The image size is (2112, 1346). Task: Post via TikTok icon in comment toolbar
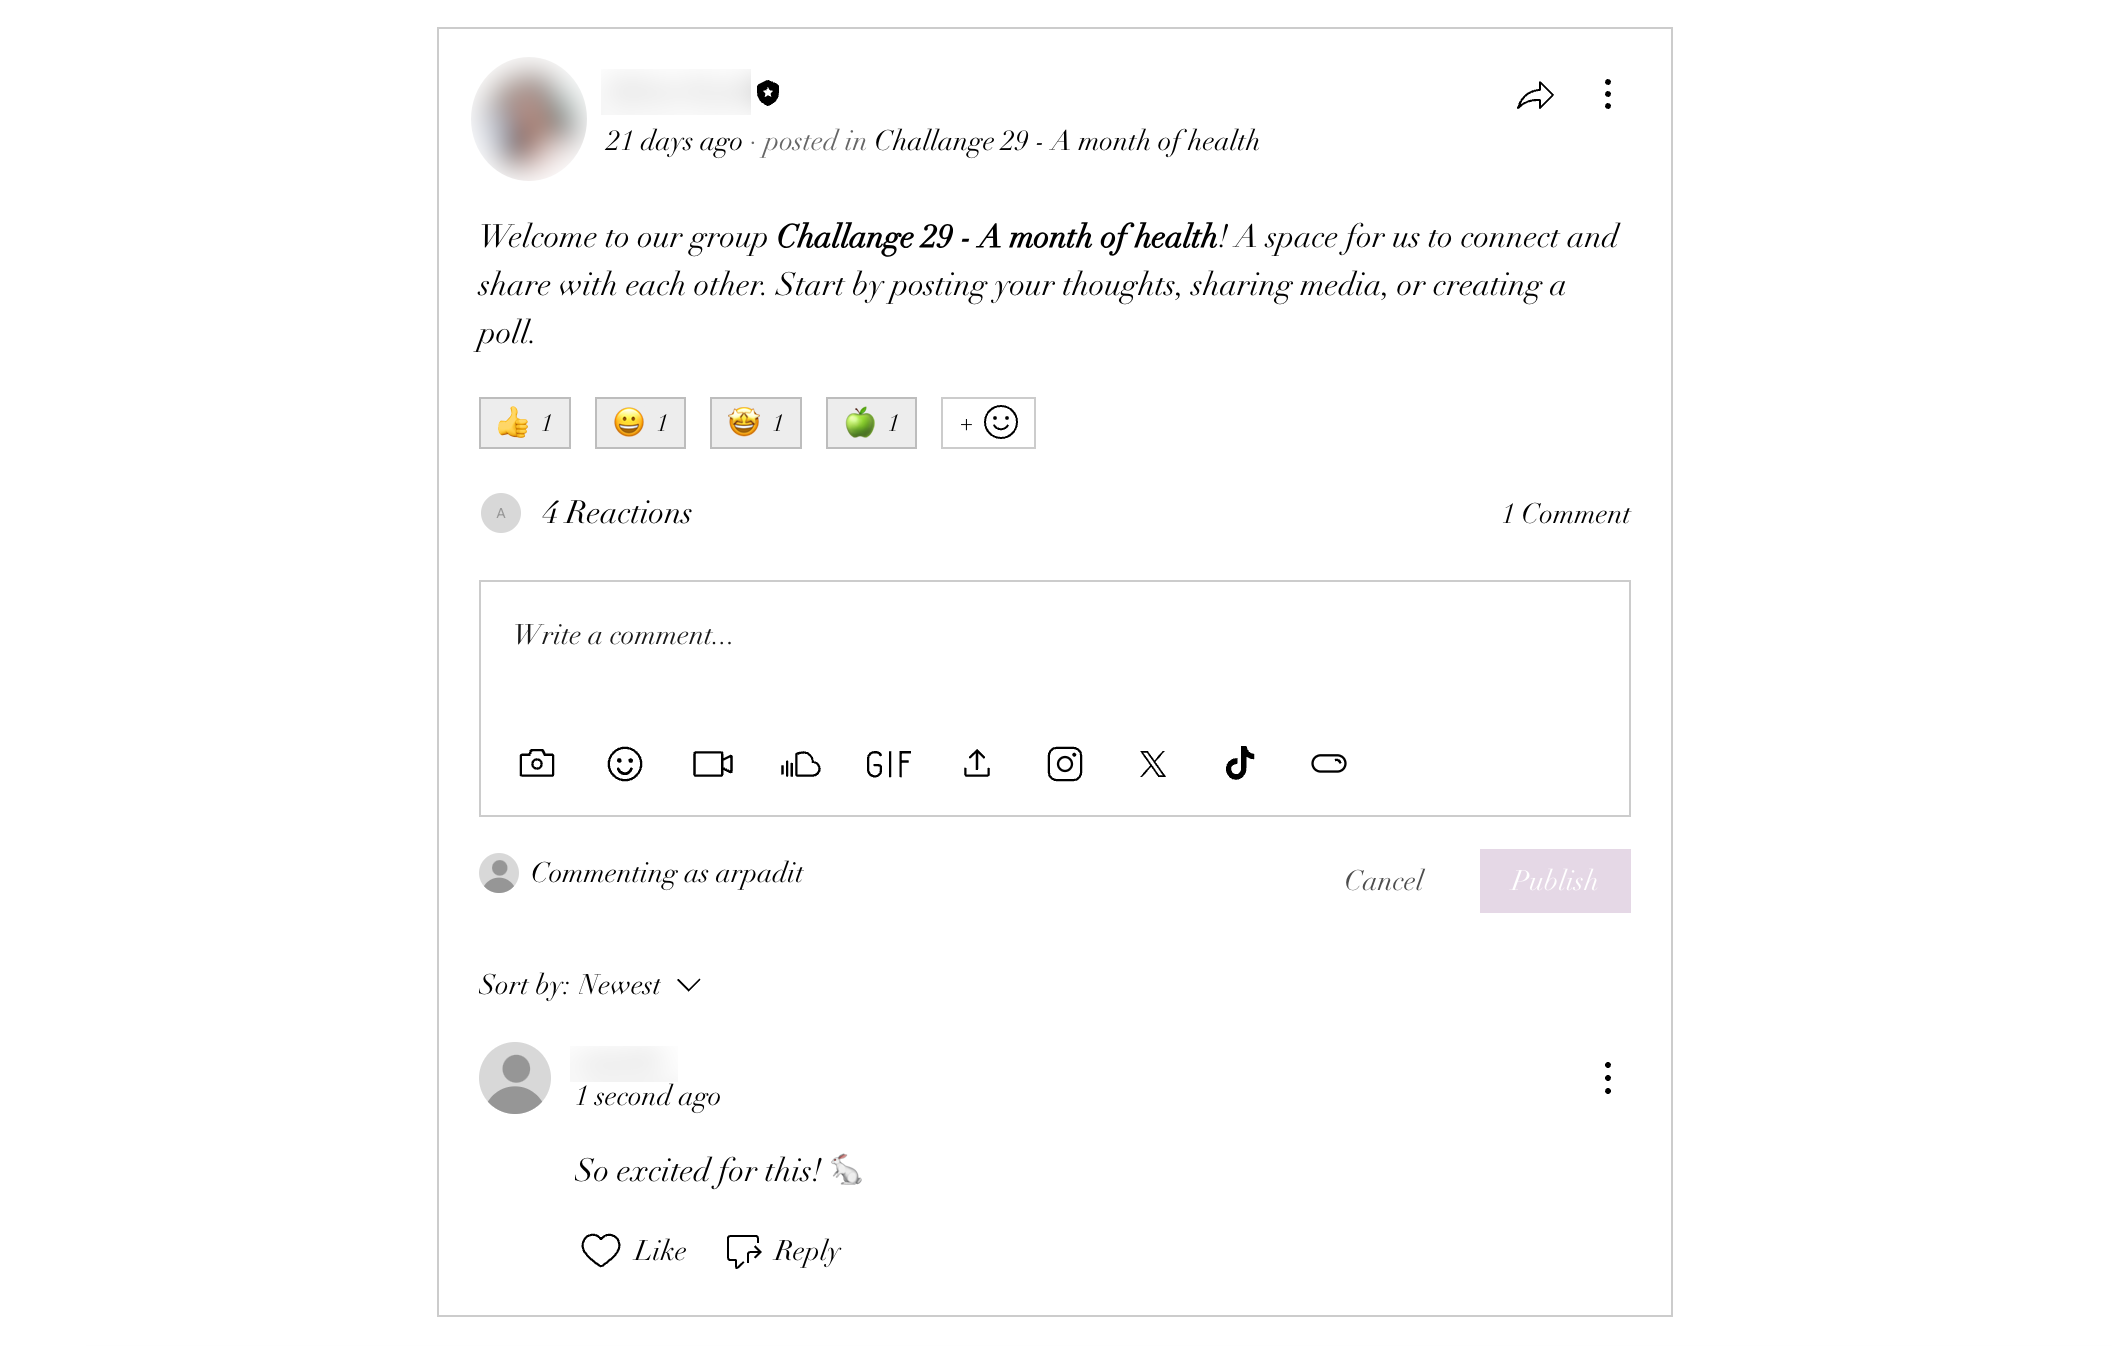pyautogui.click(x=1239, y=762)
